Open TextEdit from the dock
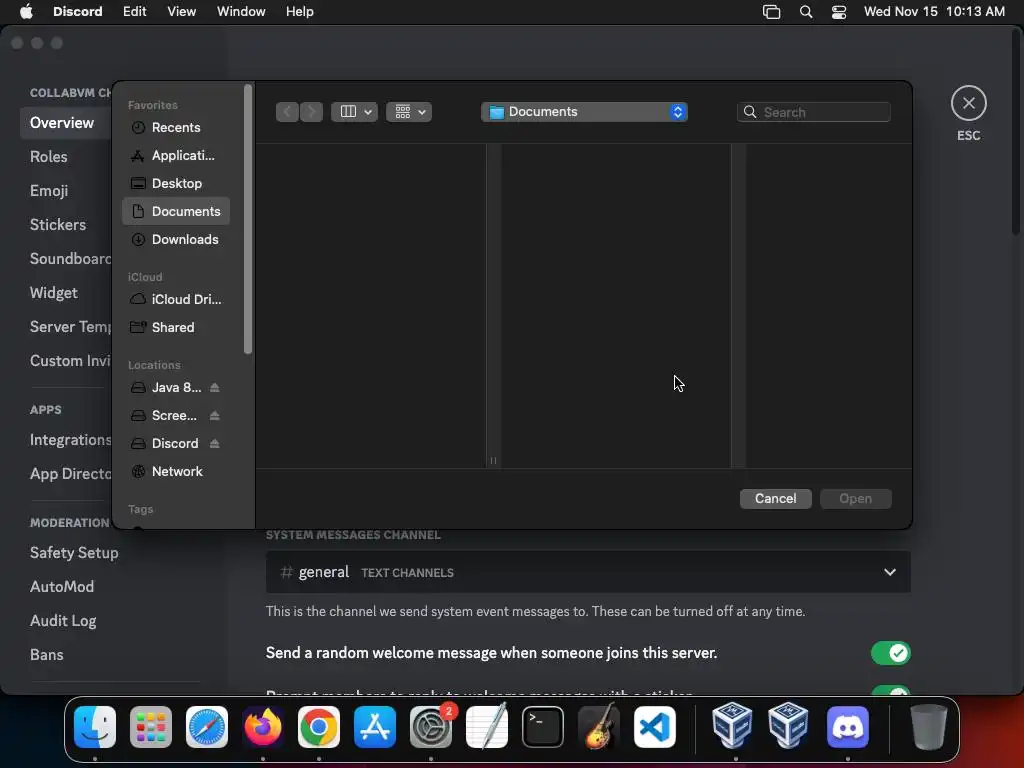The image size is (1024, 768). click(487, 727)
